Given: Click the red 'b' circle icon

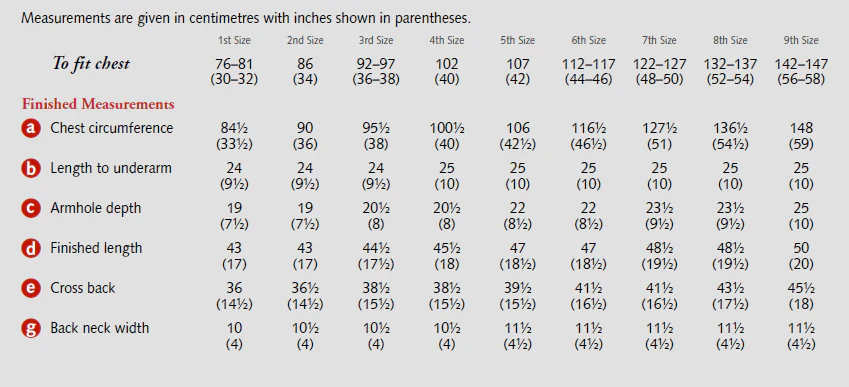Looking at the screenshot, I should [x=31, y=168].
